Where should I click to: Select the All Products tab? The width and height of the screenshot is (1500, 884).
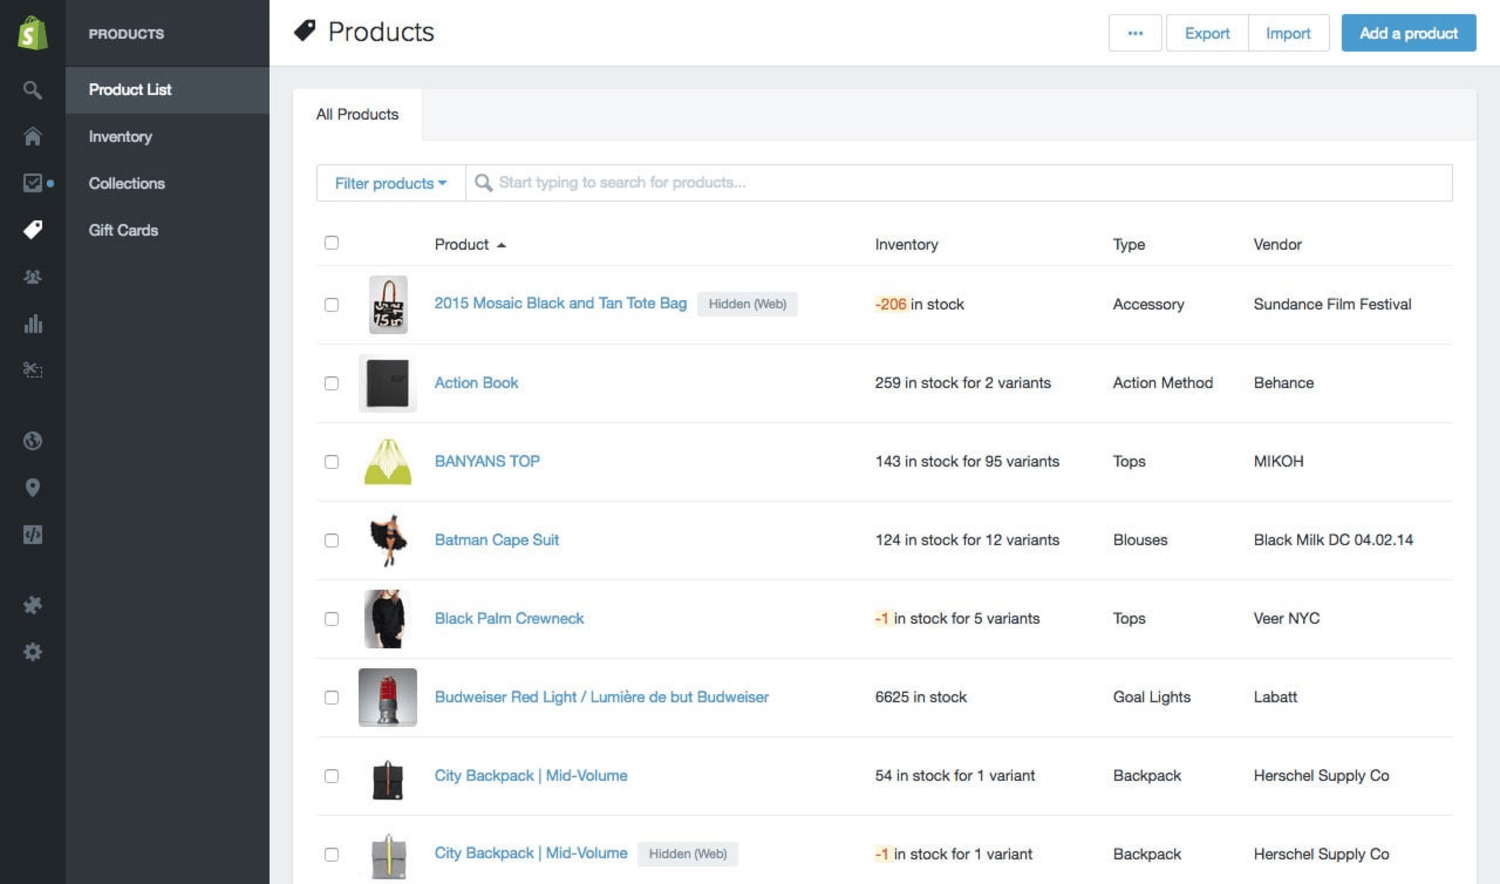click(x=357, y=115)
